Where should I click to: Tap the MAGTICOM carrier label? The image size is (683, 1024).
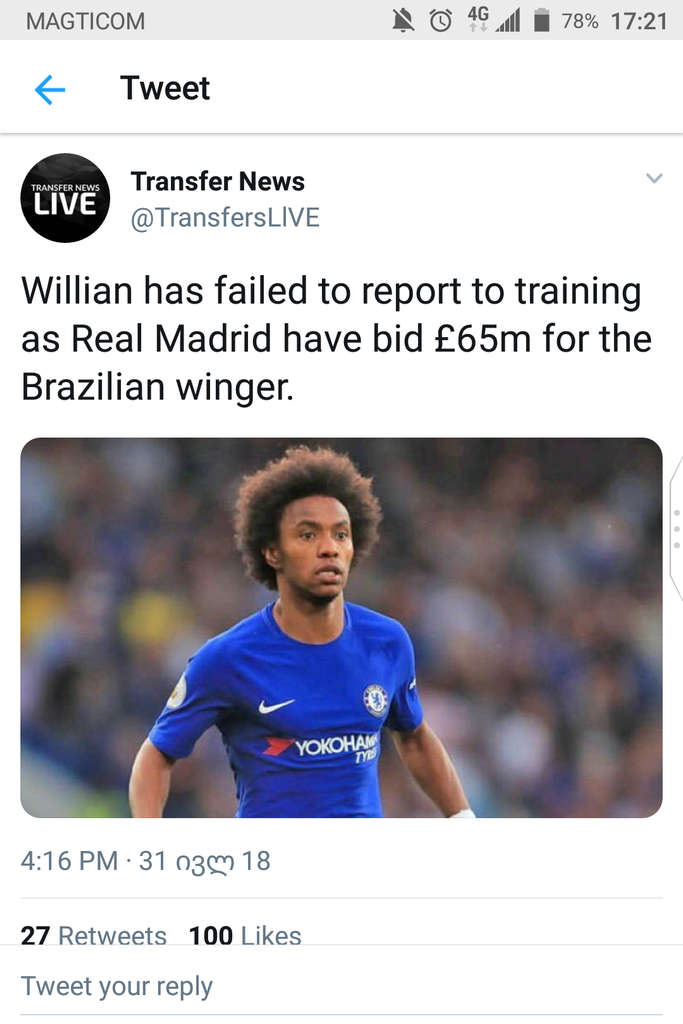[x=86, y=21]
